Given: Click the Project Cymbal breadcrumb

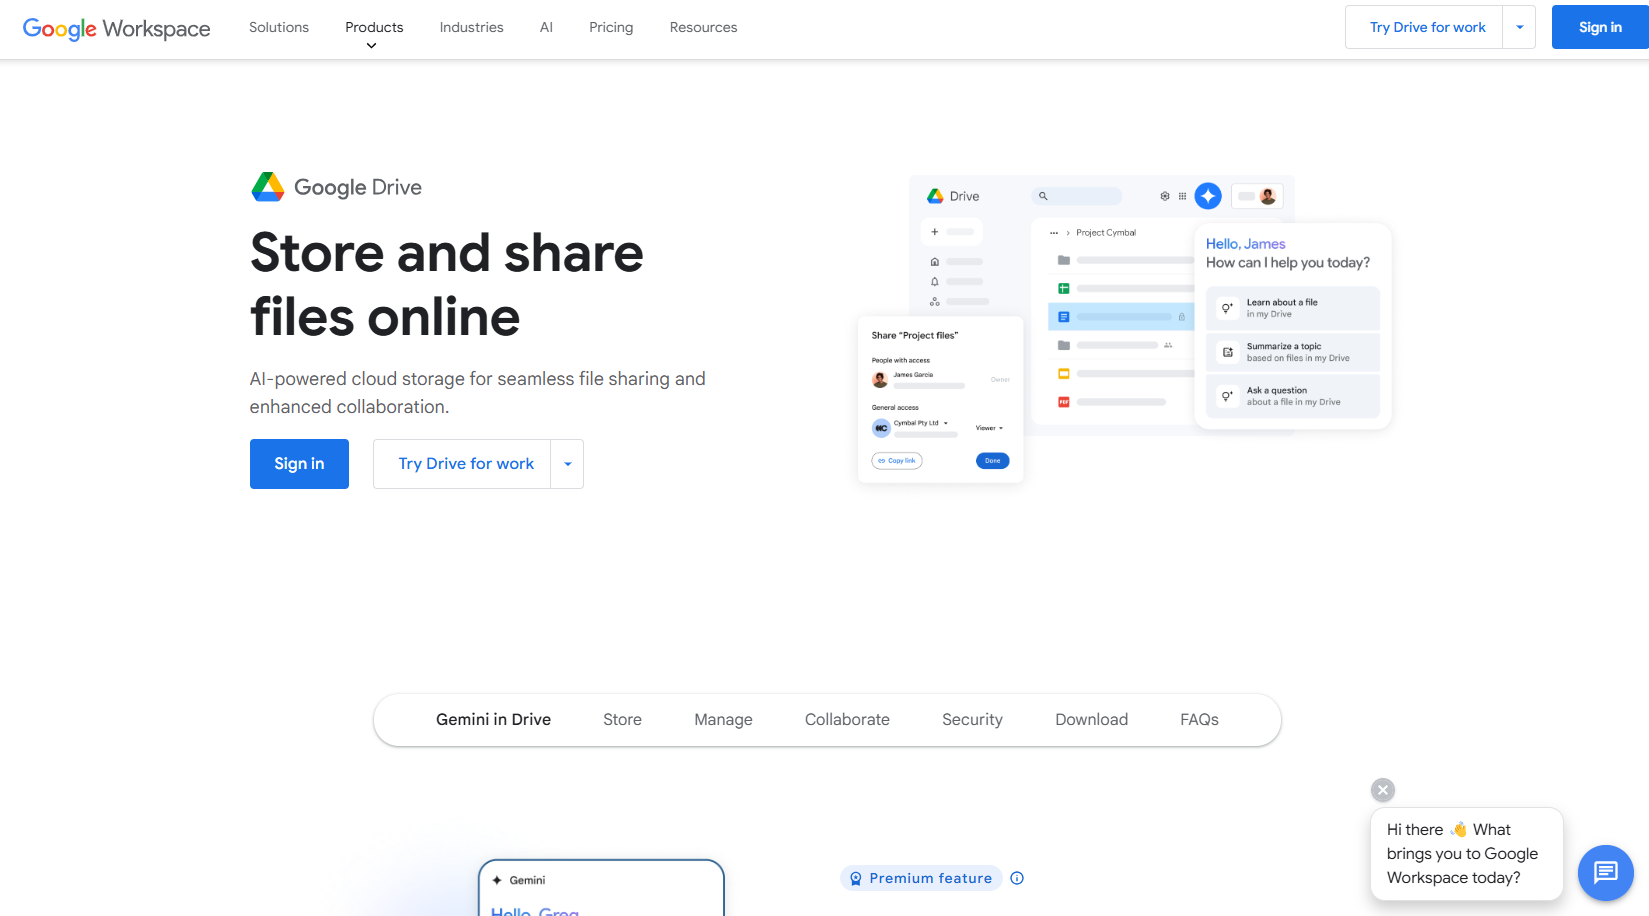Looking at the screenshot, I should tap(1106, 233).
